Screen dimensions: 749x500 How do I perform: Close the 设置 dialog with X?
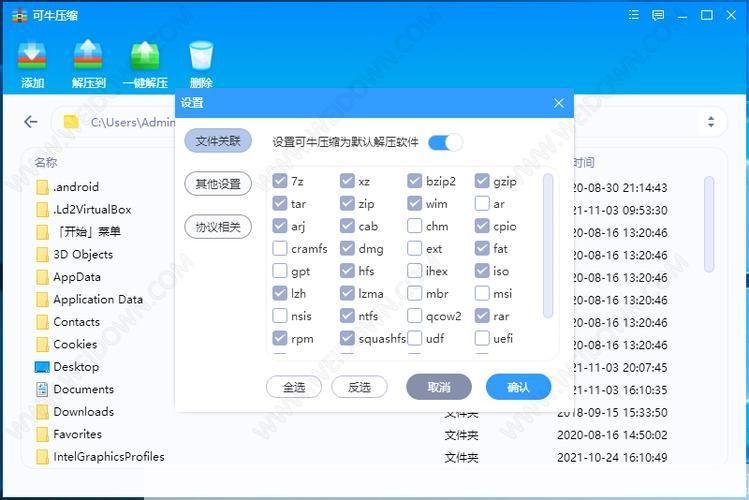tap(558, 103)
